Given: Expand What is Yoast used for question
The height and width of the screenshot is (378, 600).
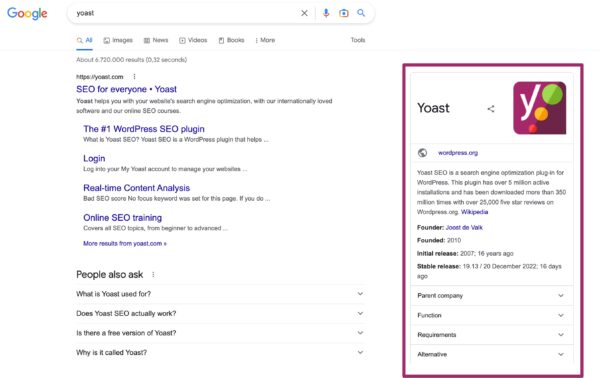Looking at the screenshot, I should pos(220,294).
